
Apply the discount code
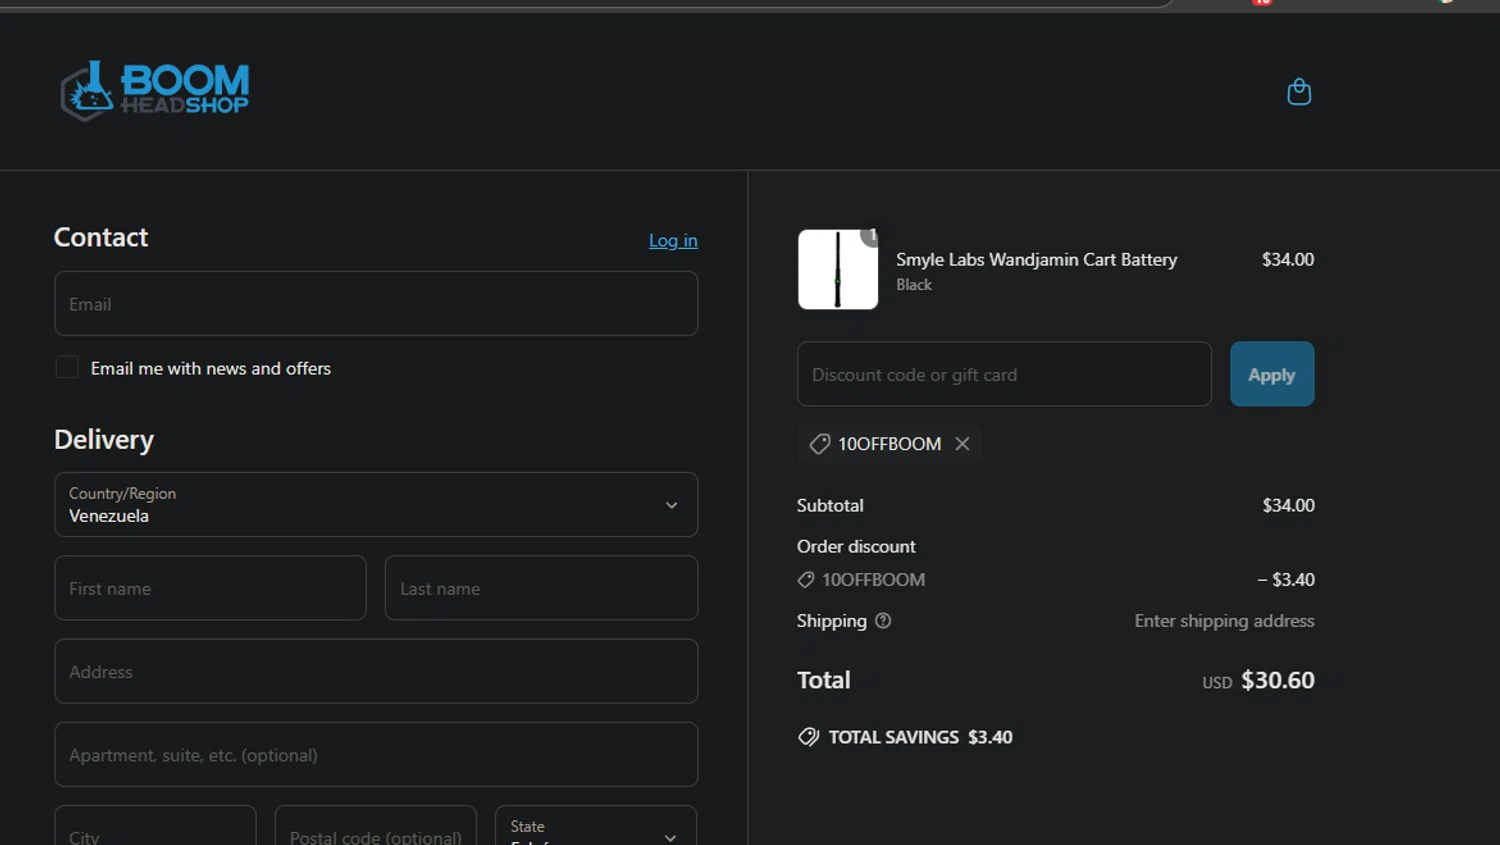(x=1272, y=374)
